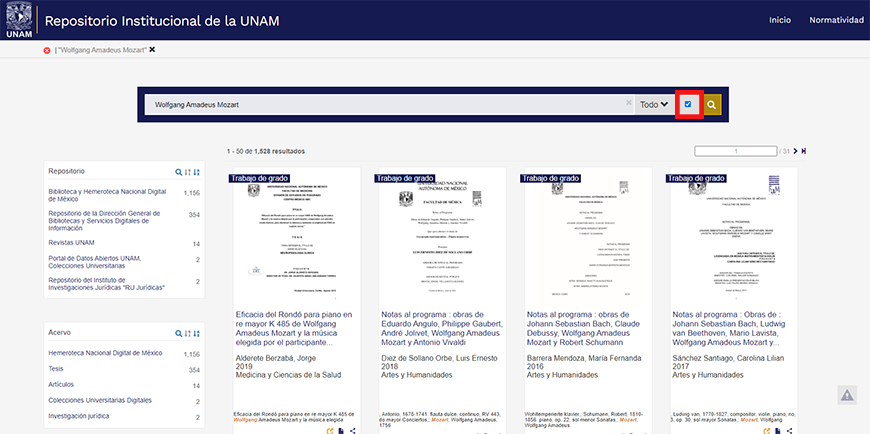Click the search input containing Wolfgang Amadeus Mozart
This screenshot has height=434, width=870.
point(388,104)
